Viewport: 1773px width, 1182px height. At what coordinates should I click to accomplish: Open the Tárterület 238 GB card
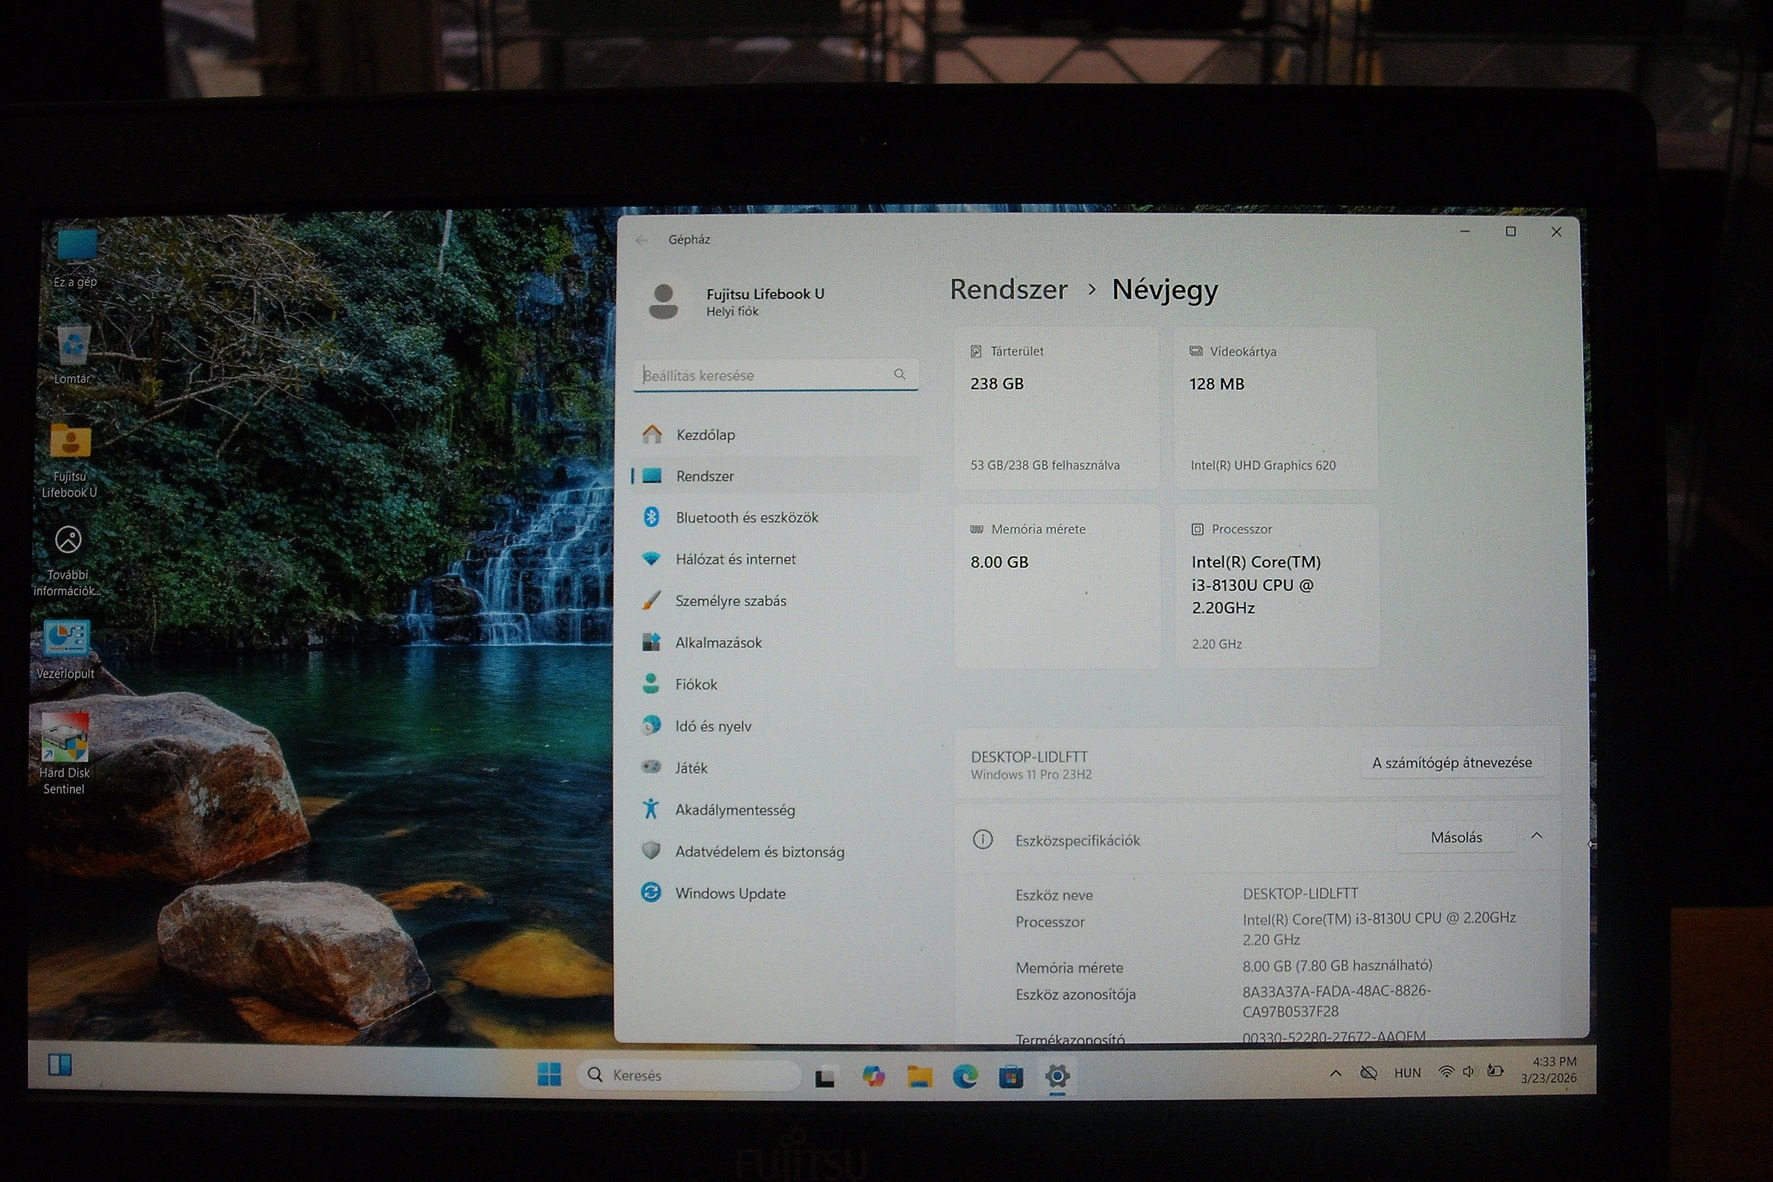pyautogui.click(x=1056, y=408)
